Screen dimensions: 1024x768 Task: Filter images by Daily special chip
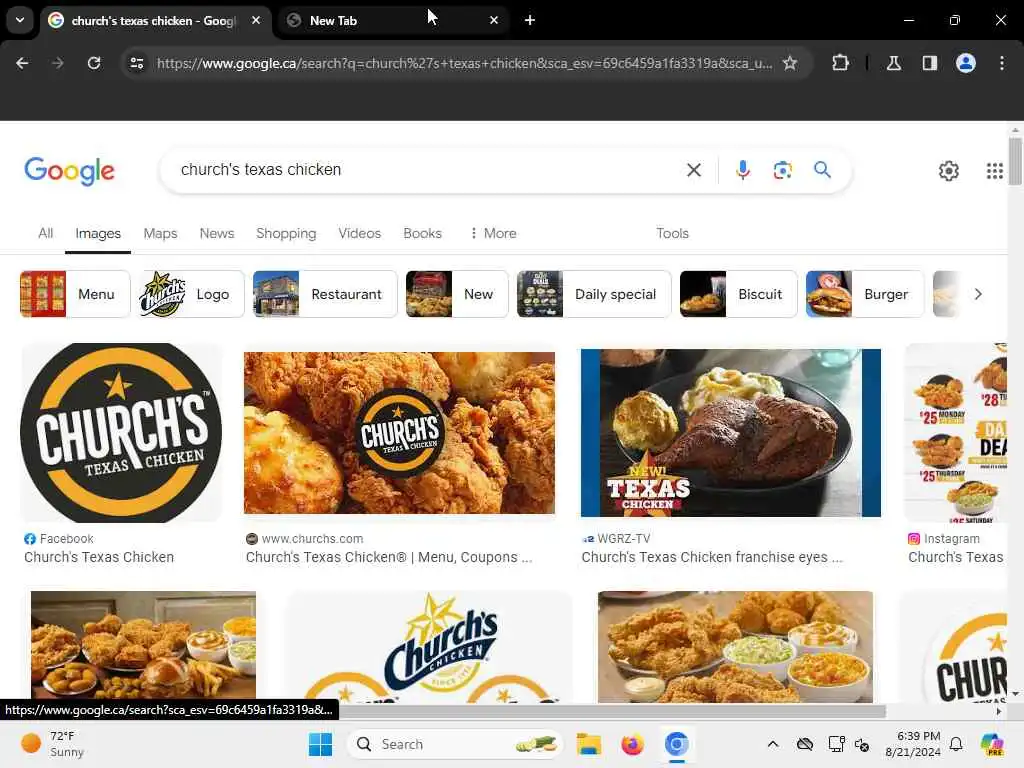click(594, 294)
